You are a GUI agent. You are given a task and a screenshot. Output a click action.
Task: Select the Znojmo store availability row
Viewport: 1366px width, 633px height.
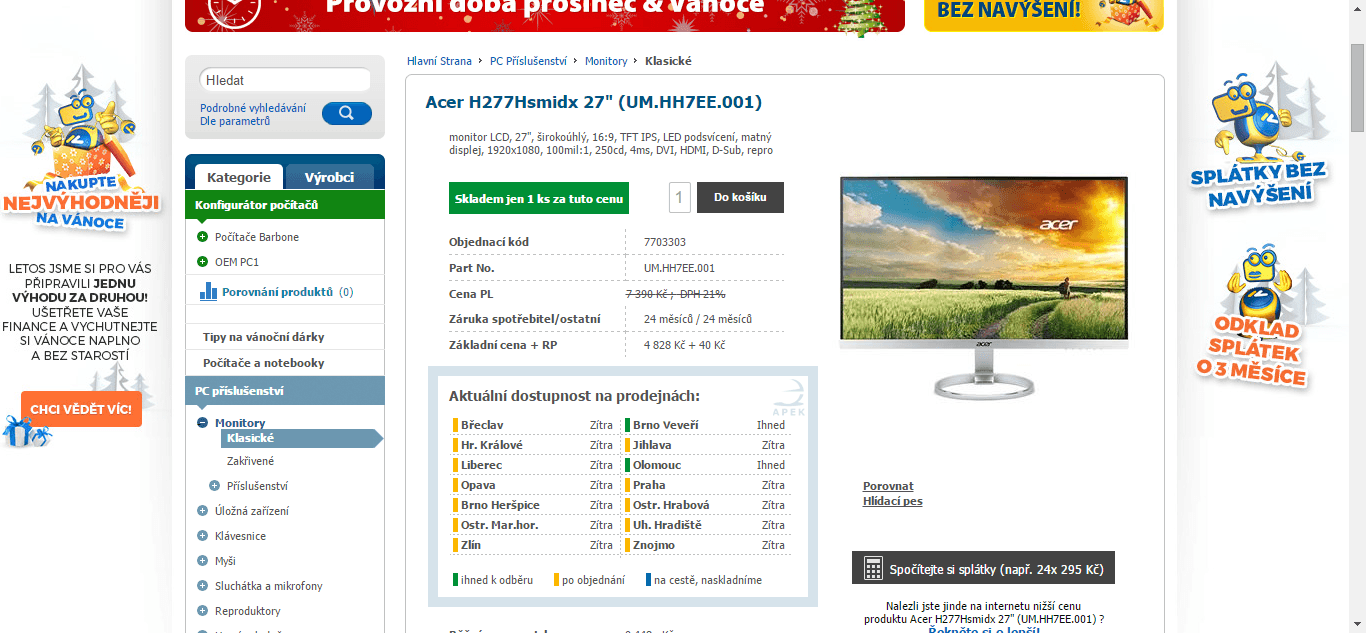pos(706,545)
